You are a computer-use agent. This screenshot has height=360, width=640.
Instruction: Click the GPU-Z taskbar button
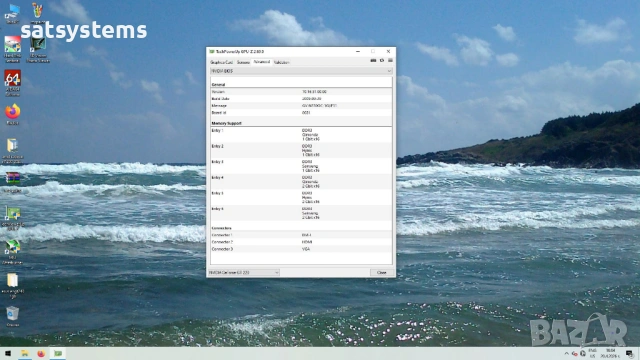[x=58, y=353]
